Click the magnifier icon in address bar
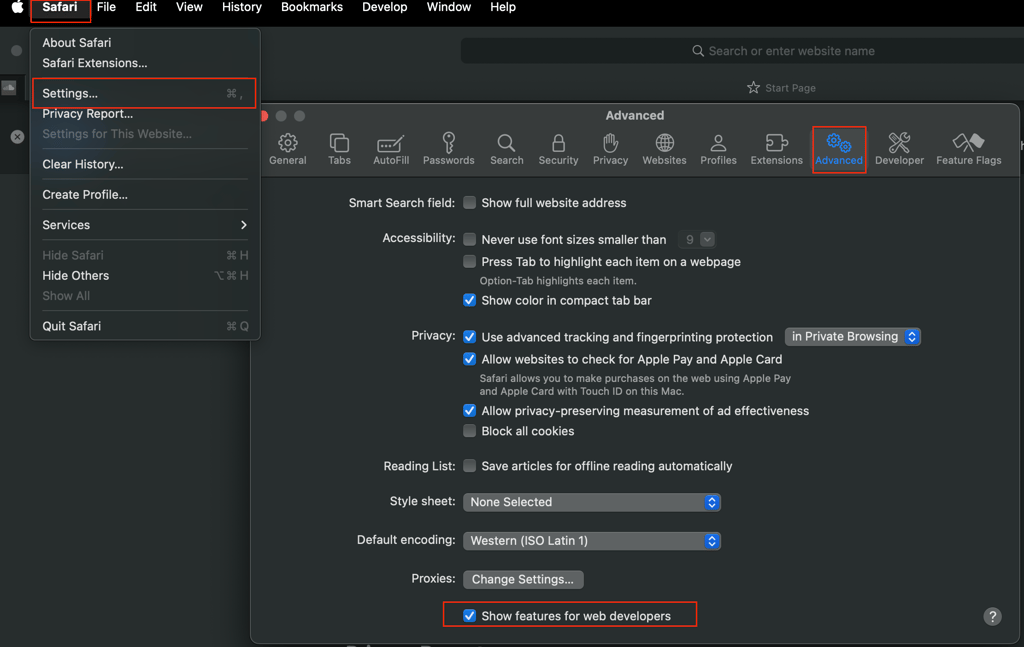 click(x=697, y=51)
